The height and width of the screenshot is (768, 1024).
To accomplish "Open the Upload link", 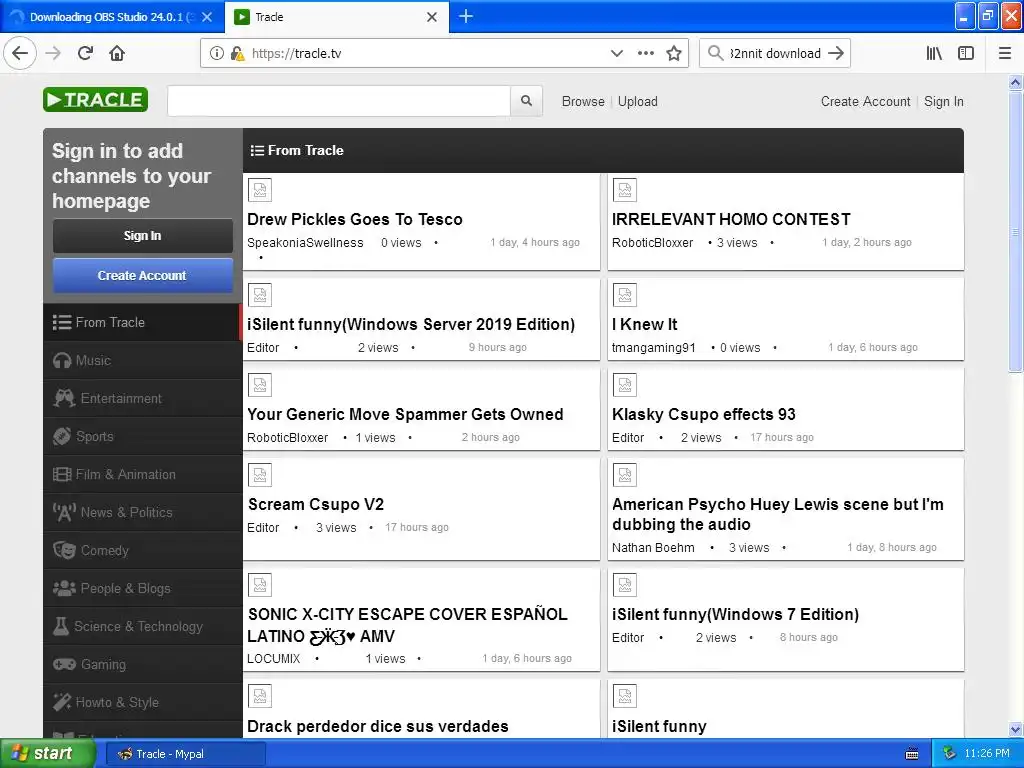I will (637, 101).
